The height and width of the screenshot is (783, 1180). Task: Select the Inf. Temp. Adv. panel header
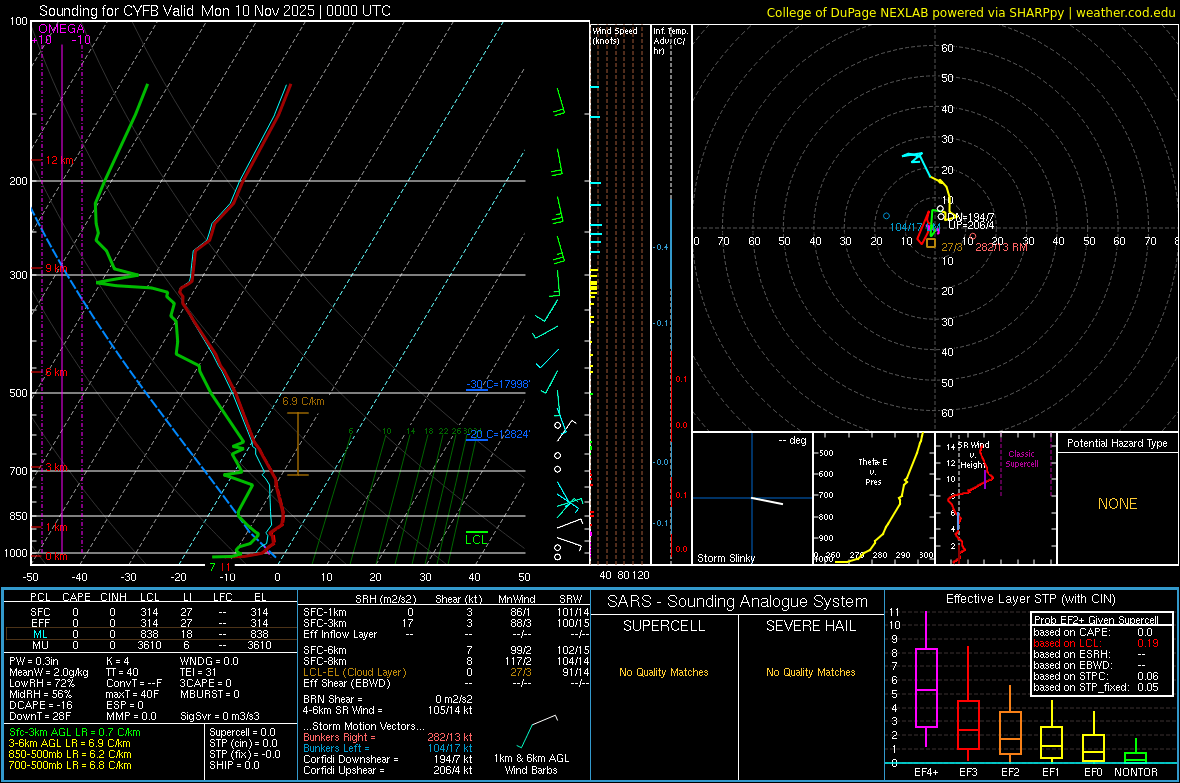point(670,41)
